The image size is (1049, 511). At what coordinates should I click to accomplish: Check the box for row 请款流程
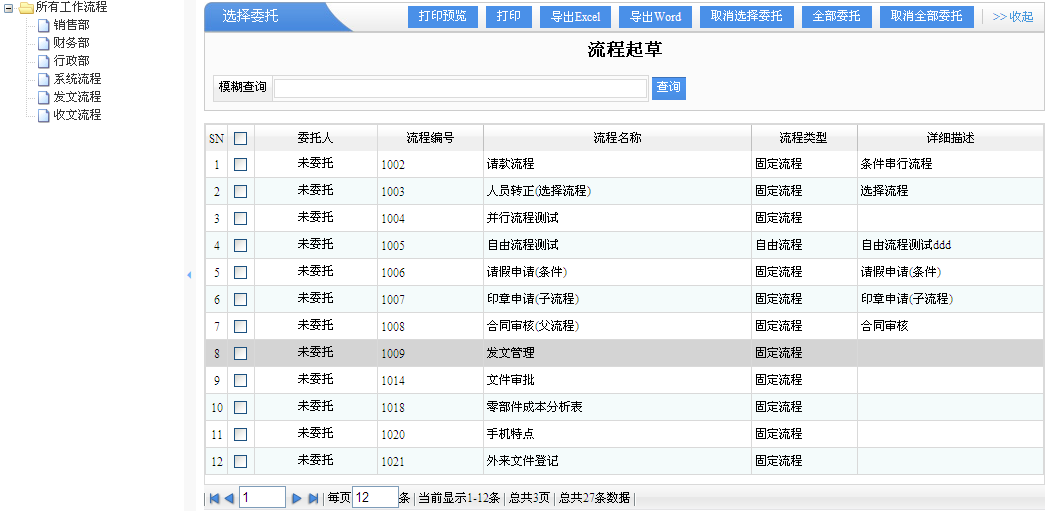click(240, 164)
